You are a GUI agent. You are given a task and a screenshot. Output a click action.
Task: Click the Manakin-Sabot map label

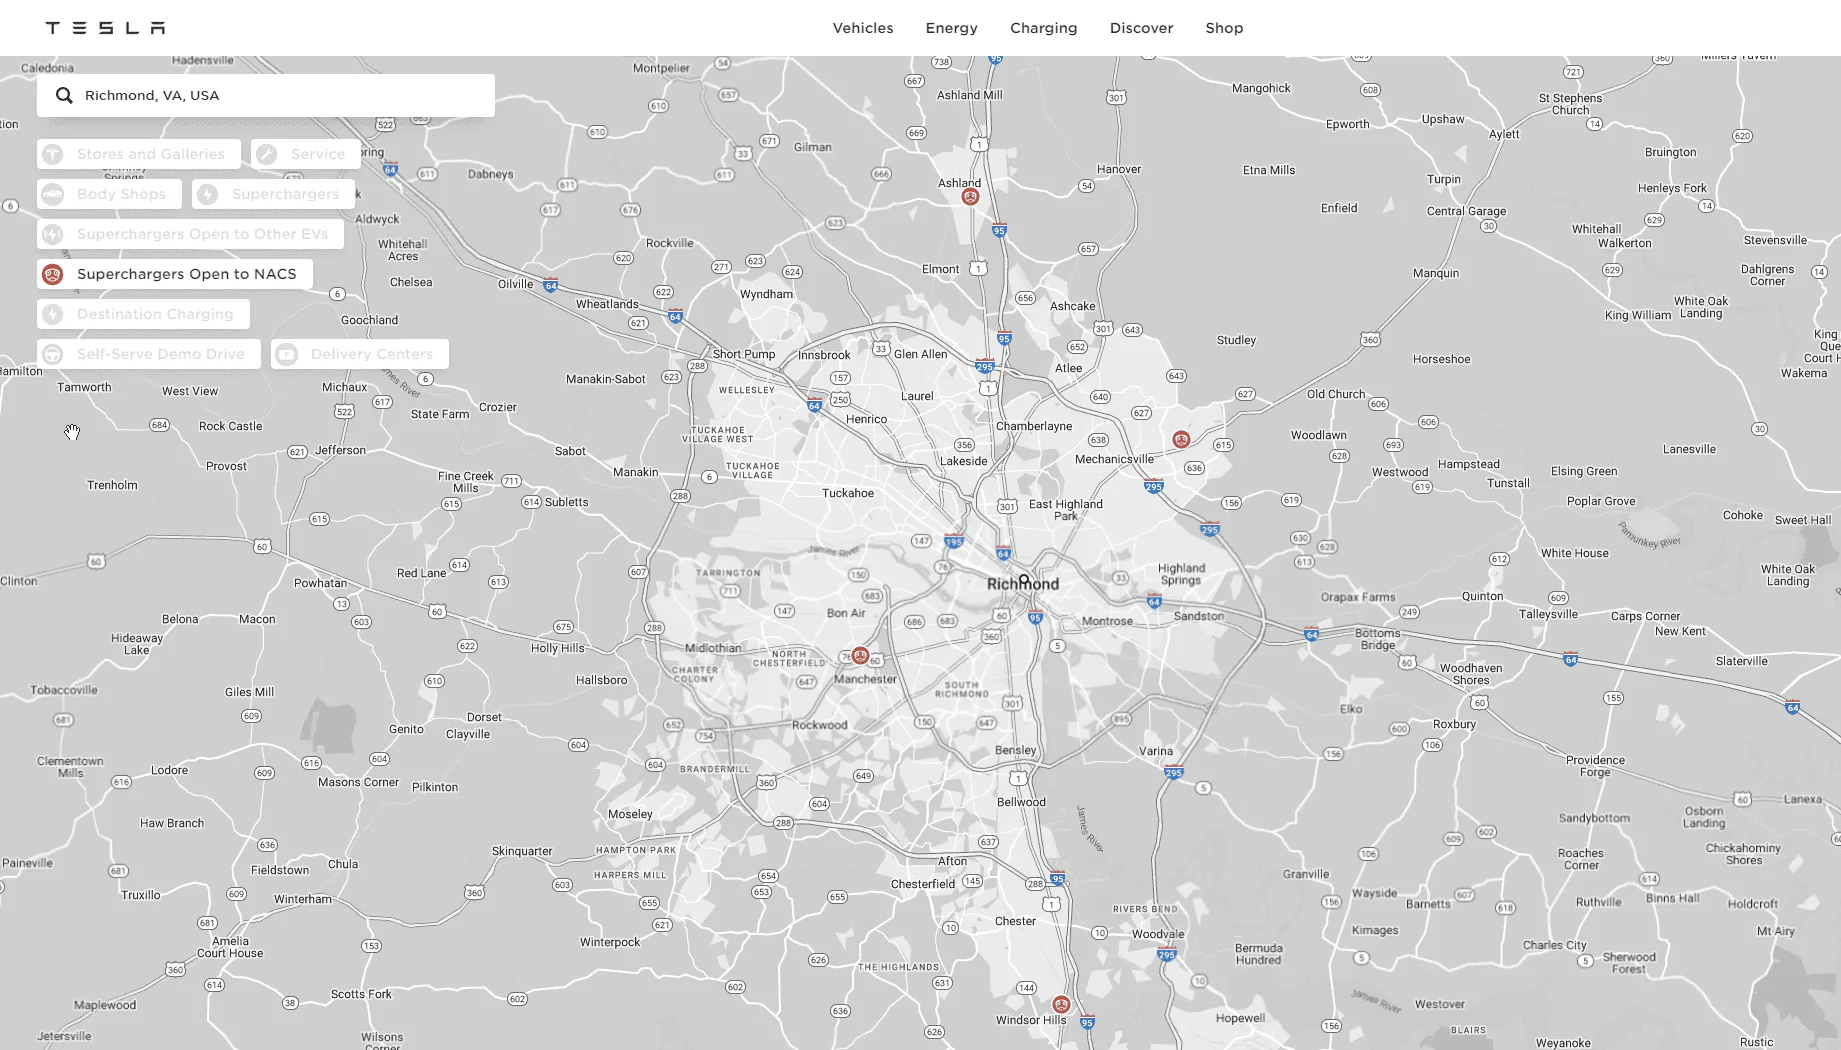point(606,379)
